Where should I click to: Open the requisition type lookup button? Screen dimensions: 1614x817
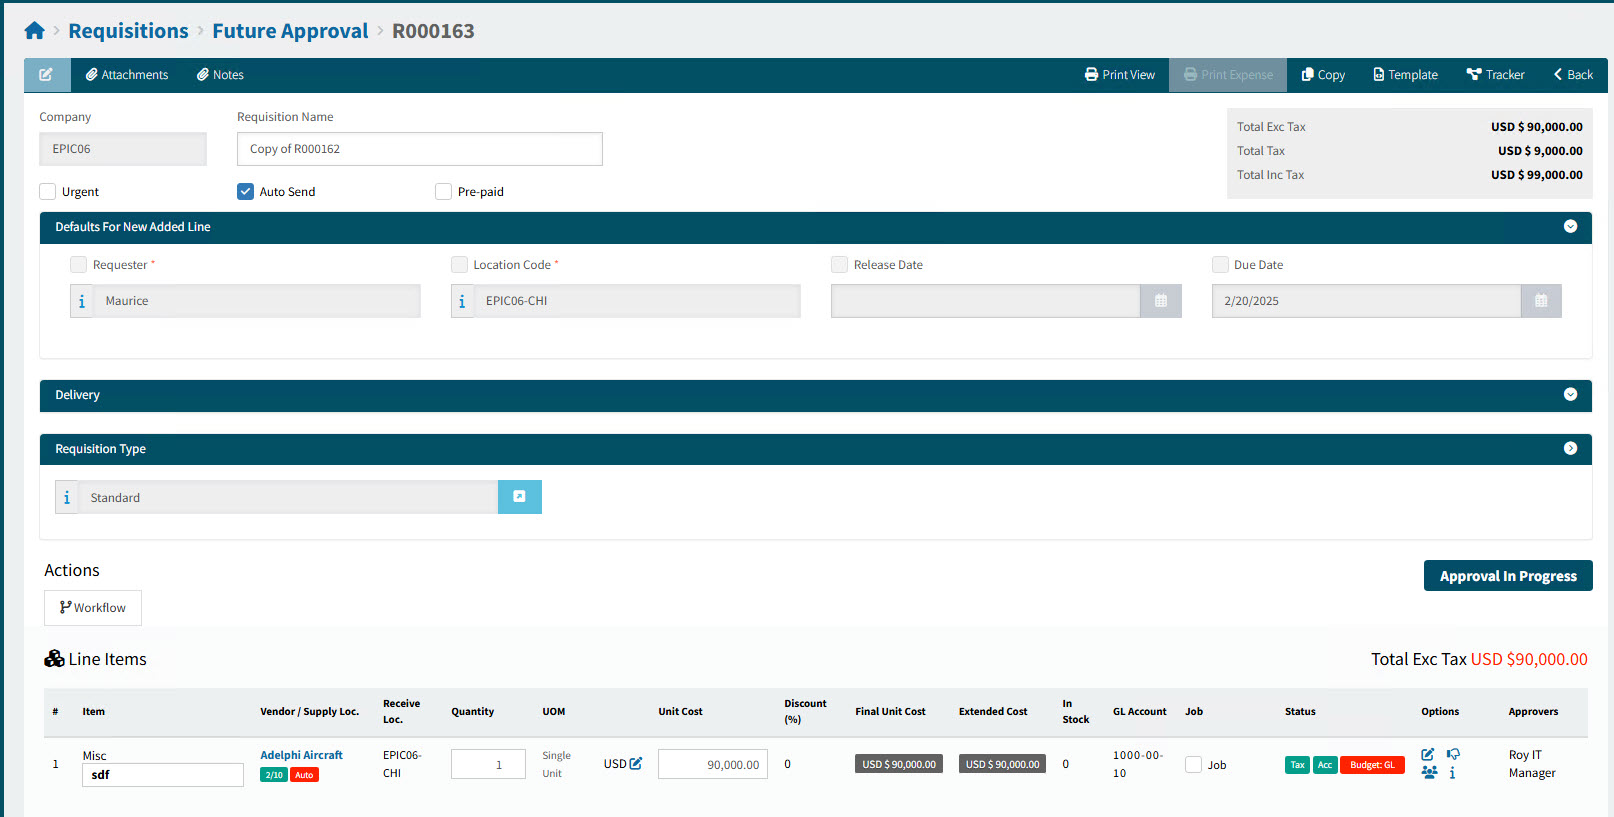pos(520,497)
